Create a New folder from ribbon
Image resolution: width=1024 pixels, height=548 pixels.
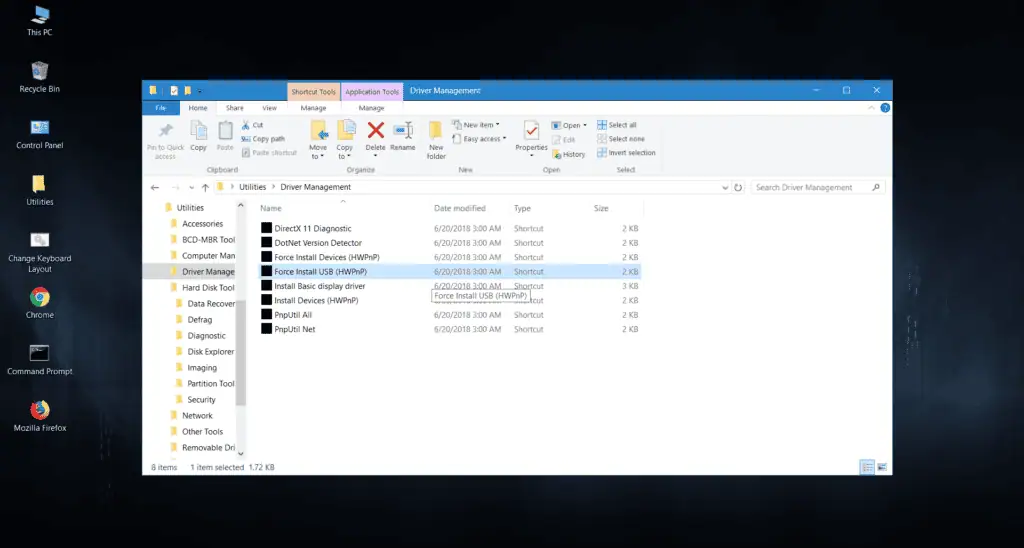(x=436, y=140)
